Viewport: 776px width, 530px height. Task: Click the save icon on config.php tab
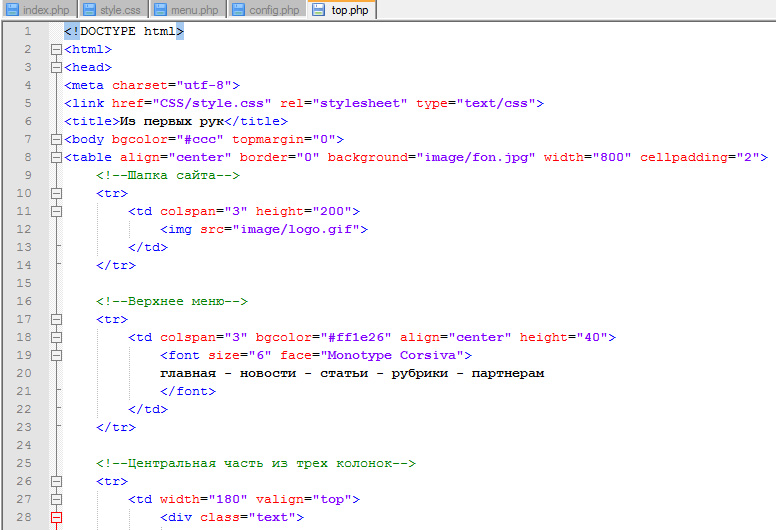(x=239, y=10)
